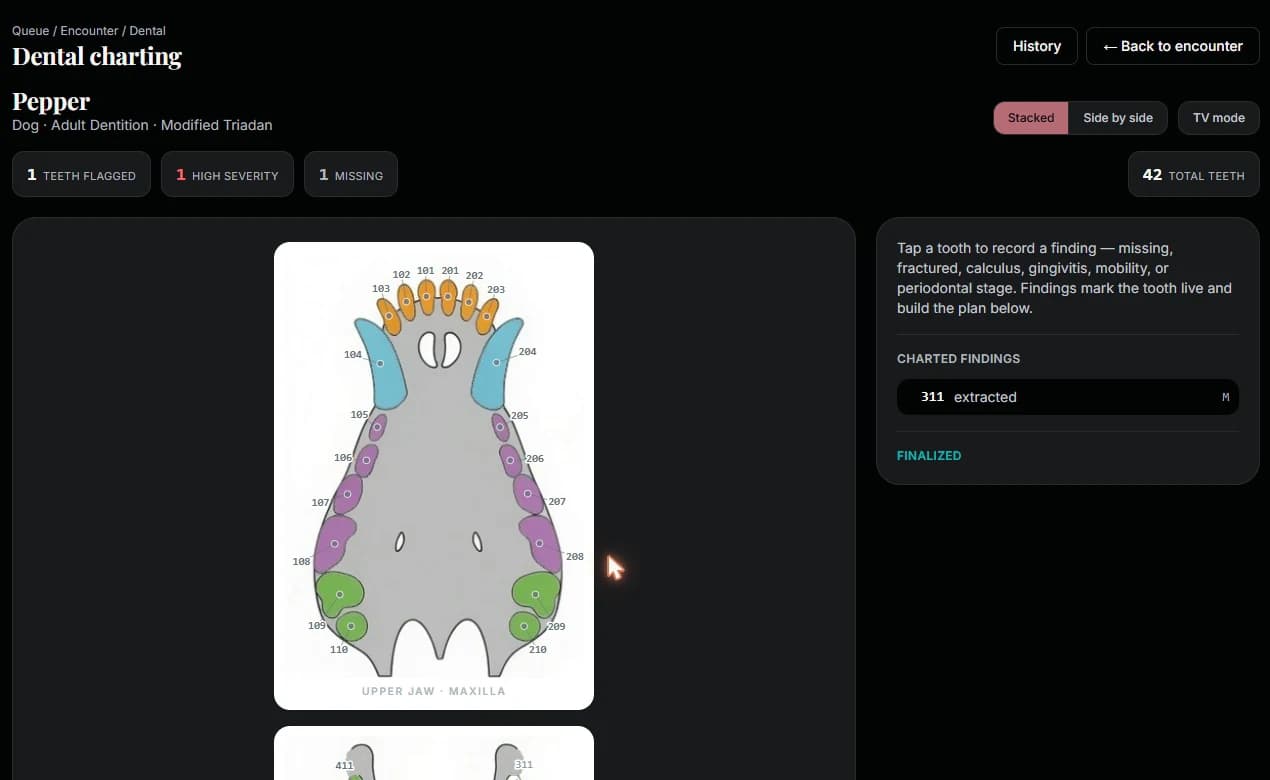Click premolar tooth 106
Viewport: 1270px width, 780px height.
coord(366,460)
